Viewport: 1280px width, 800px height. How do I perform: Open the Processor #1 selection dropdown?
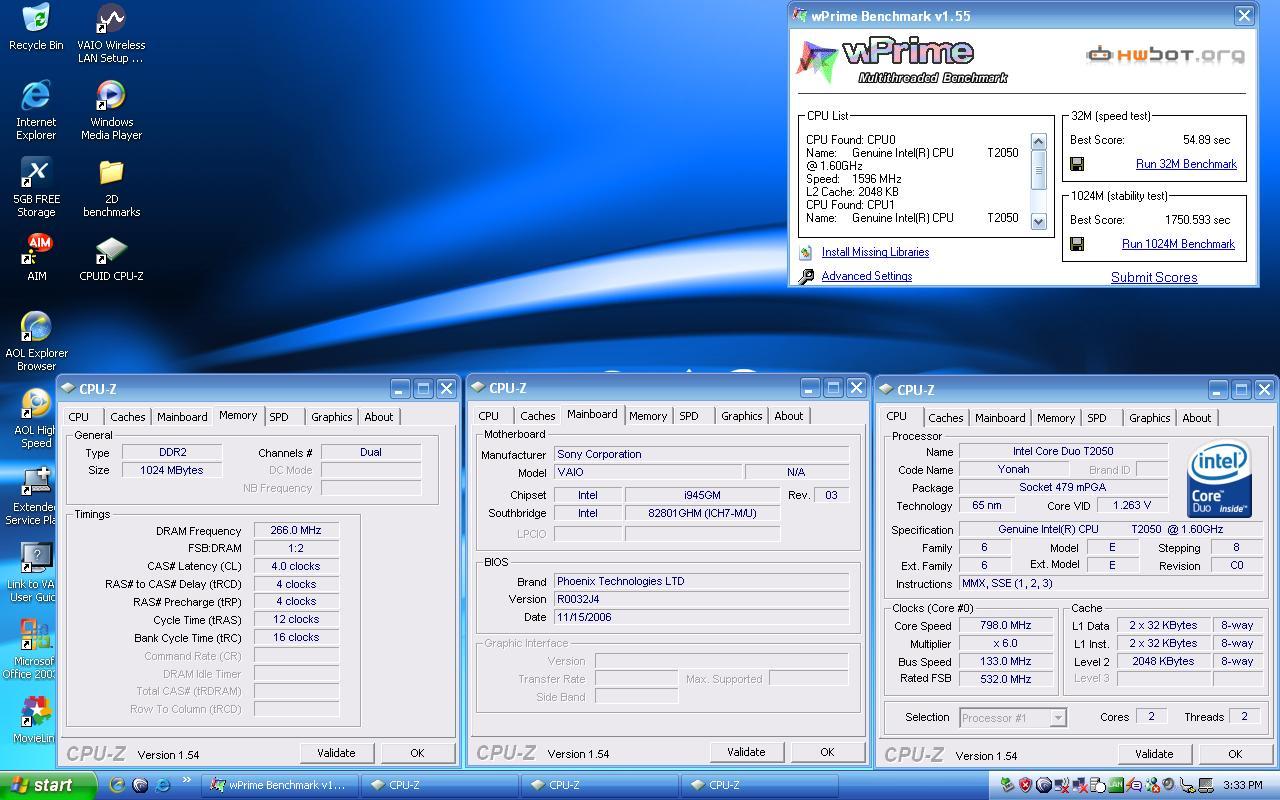[1013, 717]
